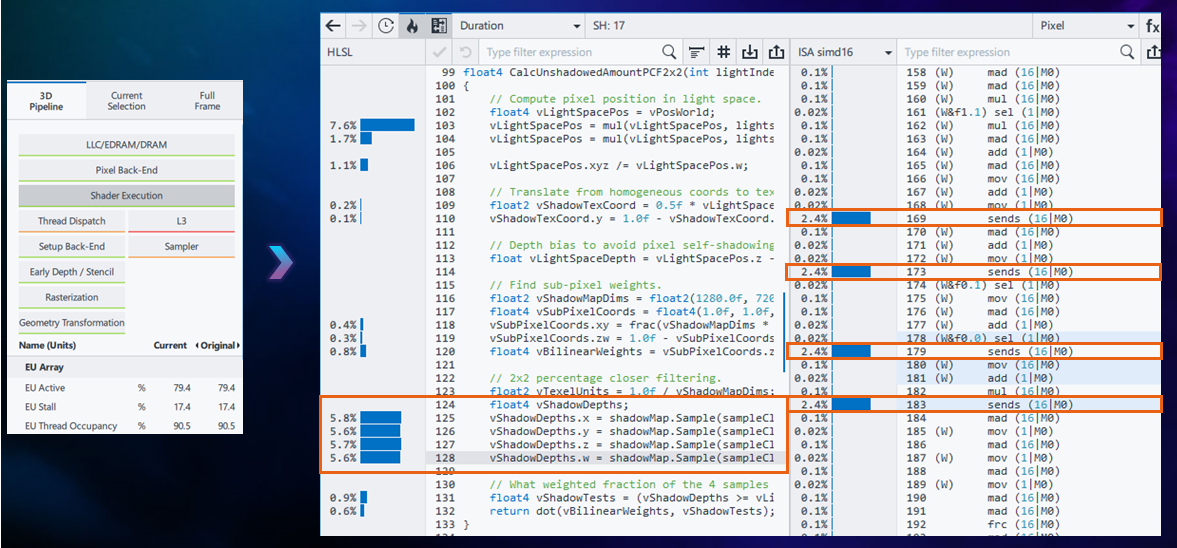1177x548 pixels.
Task: Click search icon in HLSL filter
Action: click(x=669, y=52)
